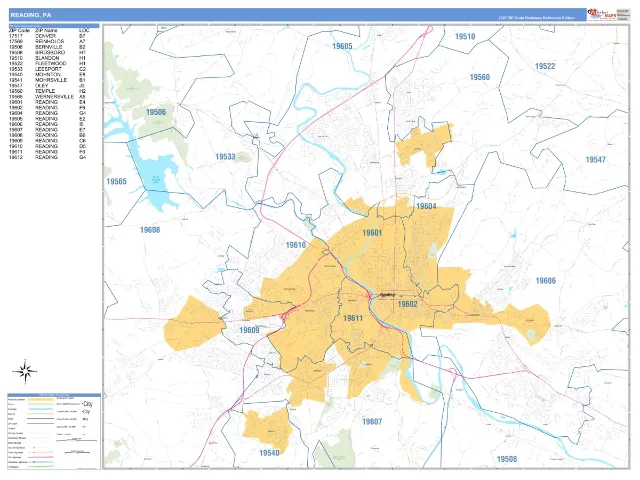
Task: Click the BIRDSBORO row in the ZIP index
Action: (47, 53)
